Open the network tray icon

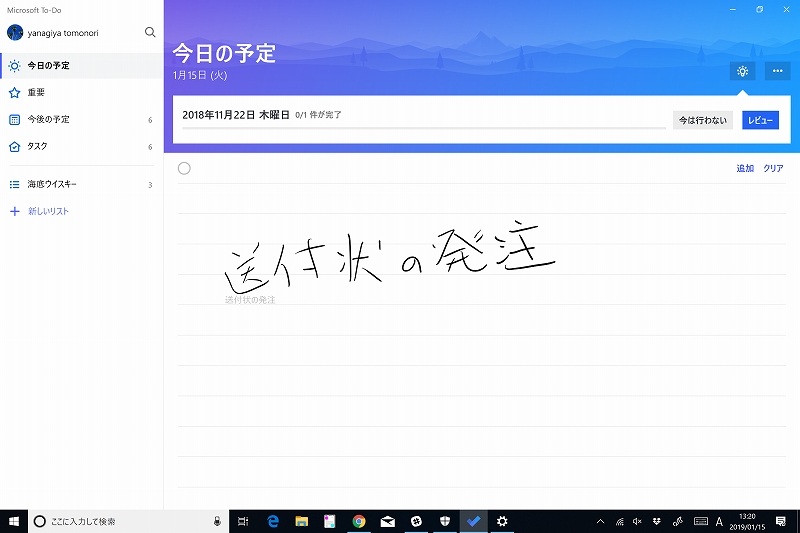click(x=619, y=521)
